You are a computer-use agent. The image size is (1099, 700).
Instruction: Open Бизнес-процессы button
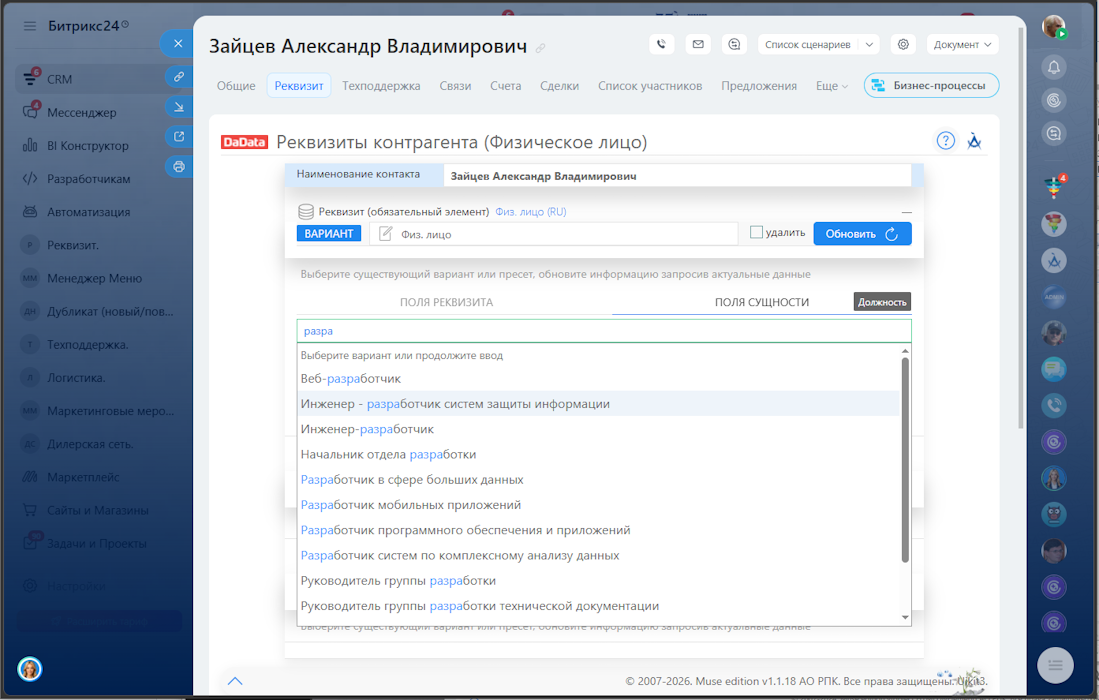[x=931, y=86]
